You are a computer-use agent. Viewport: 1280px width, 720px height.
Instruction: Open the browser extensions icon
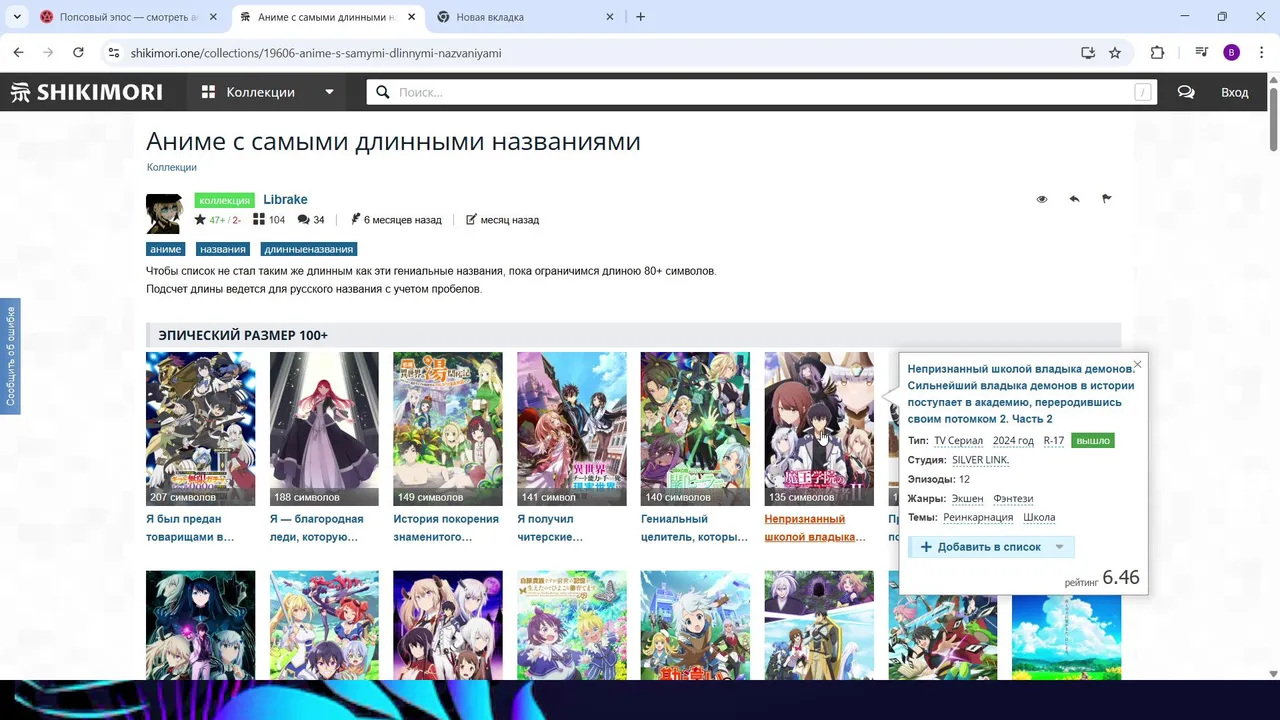1158,53
